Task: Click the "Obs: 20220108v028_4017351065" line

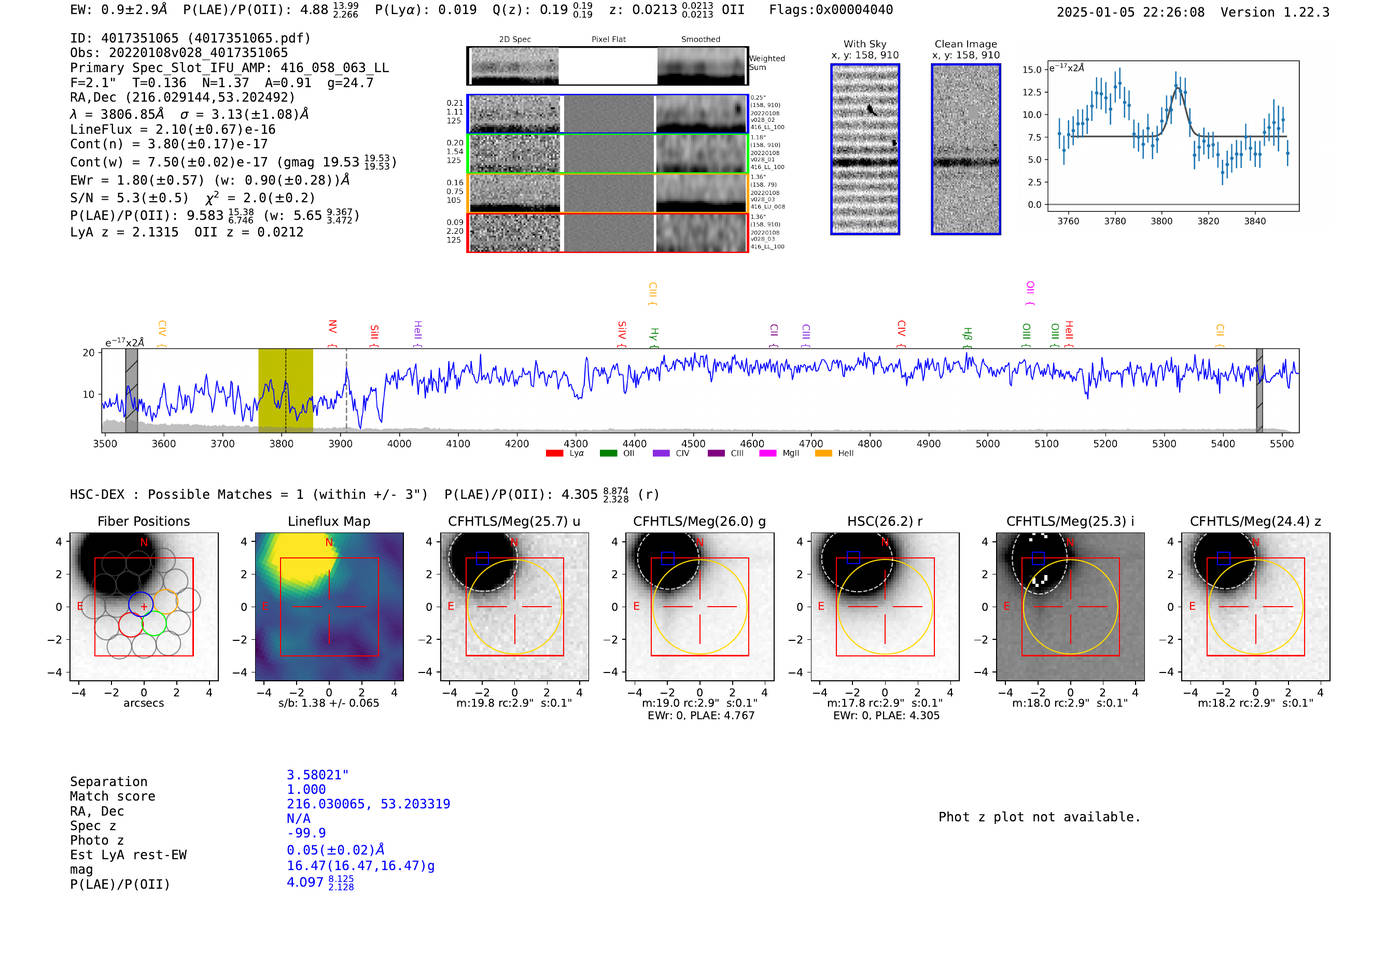Action: click(x=179, y=53)
